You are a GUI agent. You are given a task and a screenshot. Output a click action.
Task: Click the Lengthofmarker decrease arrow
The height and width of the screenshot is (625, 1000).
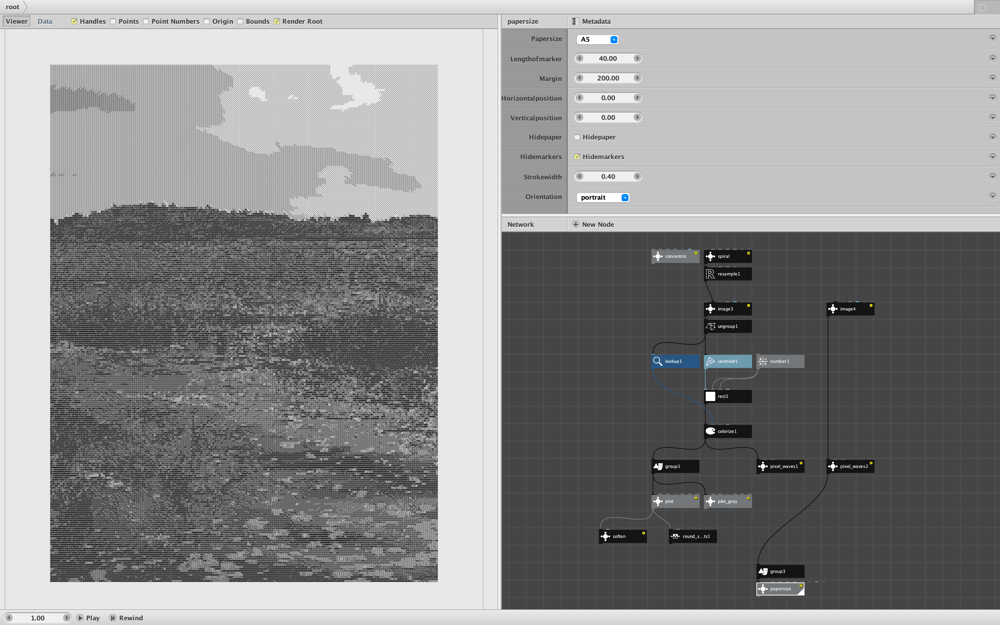pos(580,58)
